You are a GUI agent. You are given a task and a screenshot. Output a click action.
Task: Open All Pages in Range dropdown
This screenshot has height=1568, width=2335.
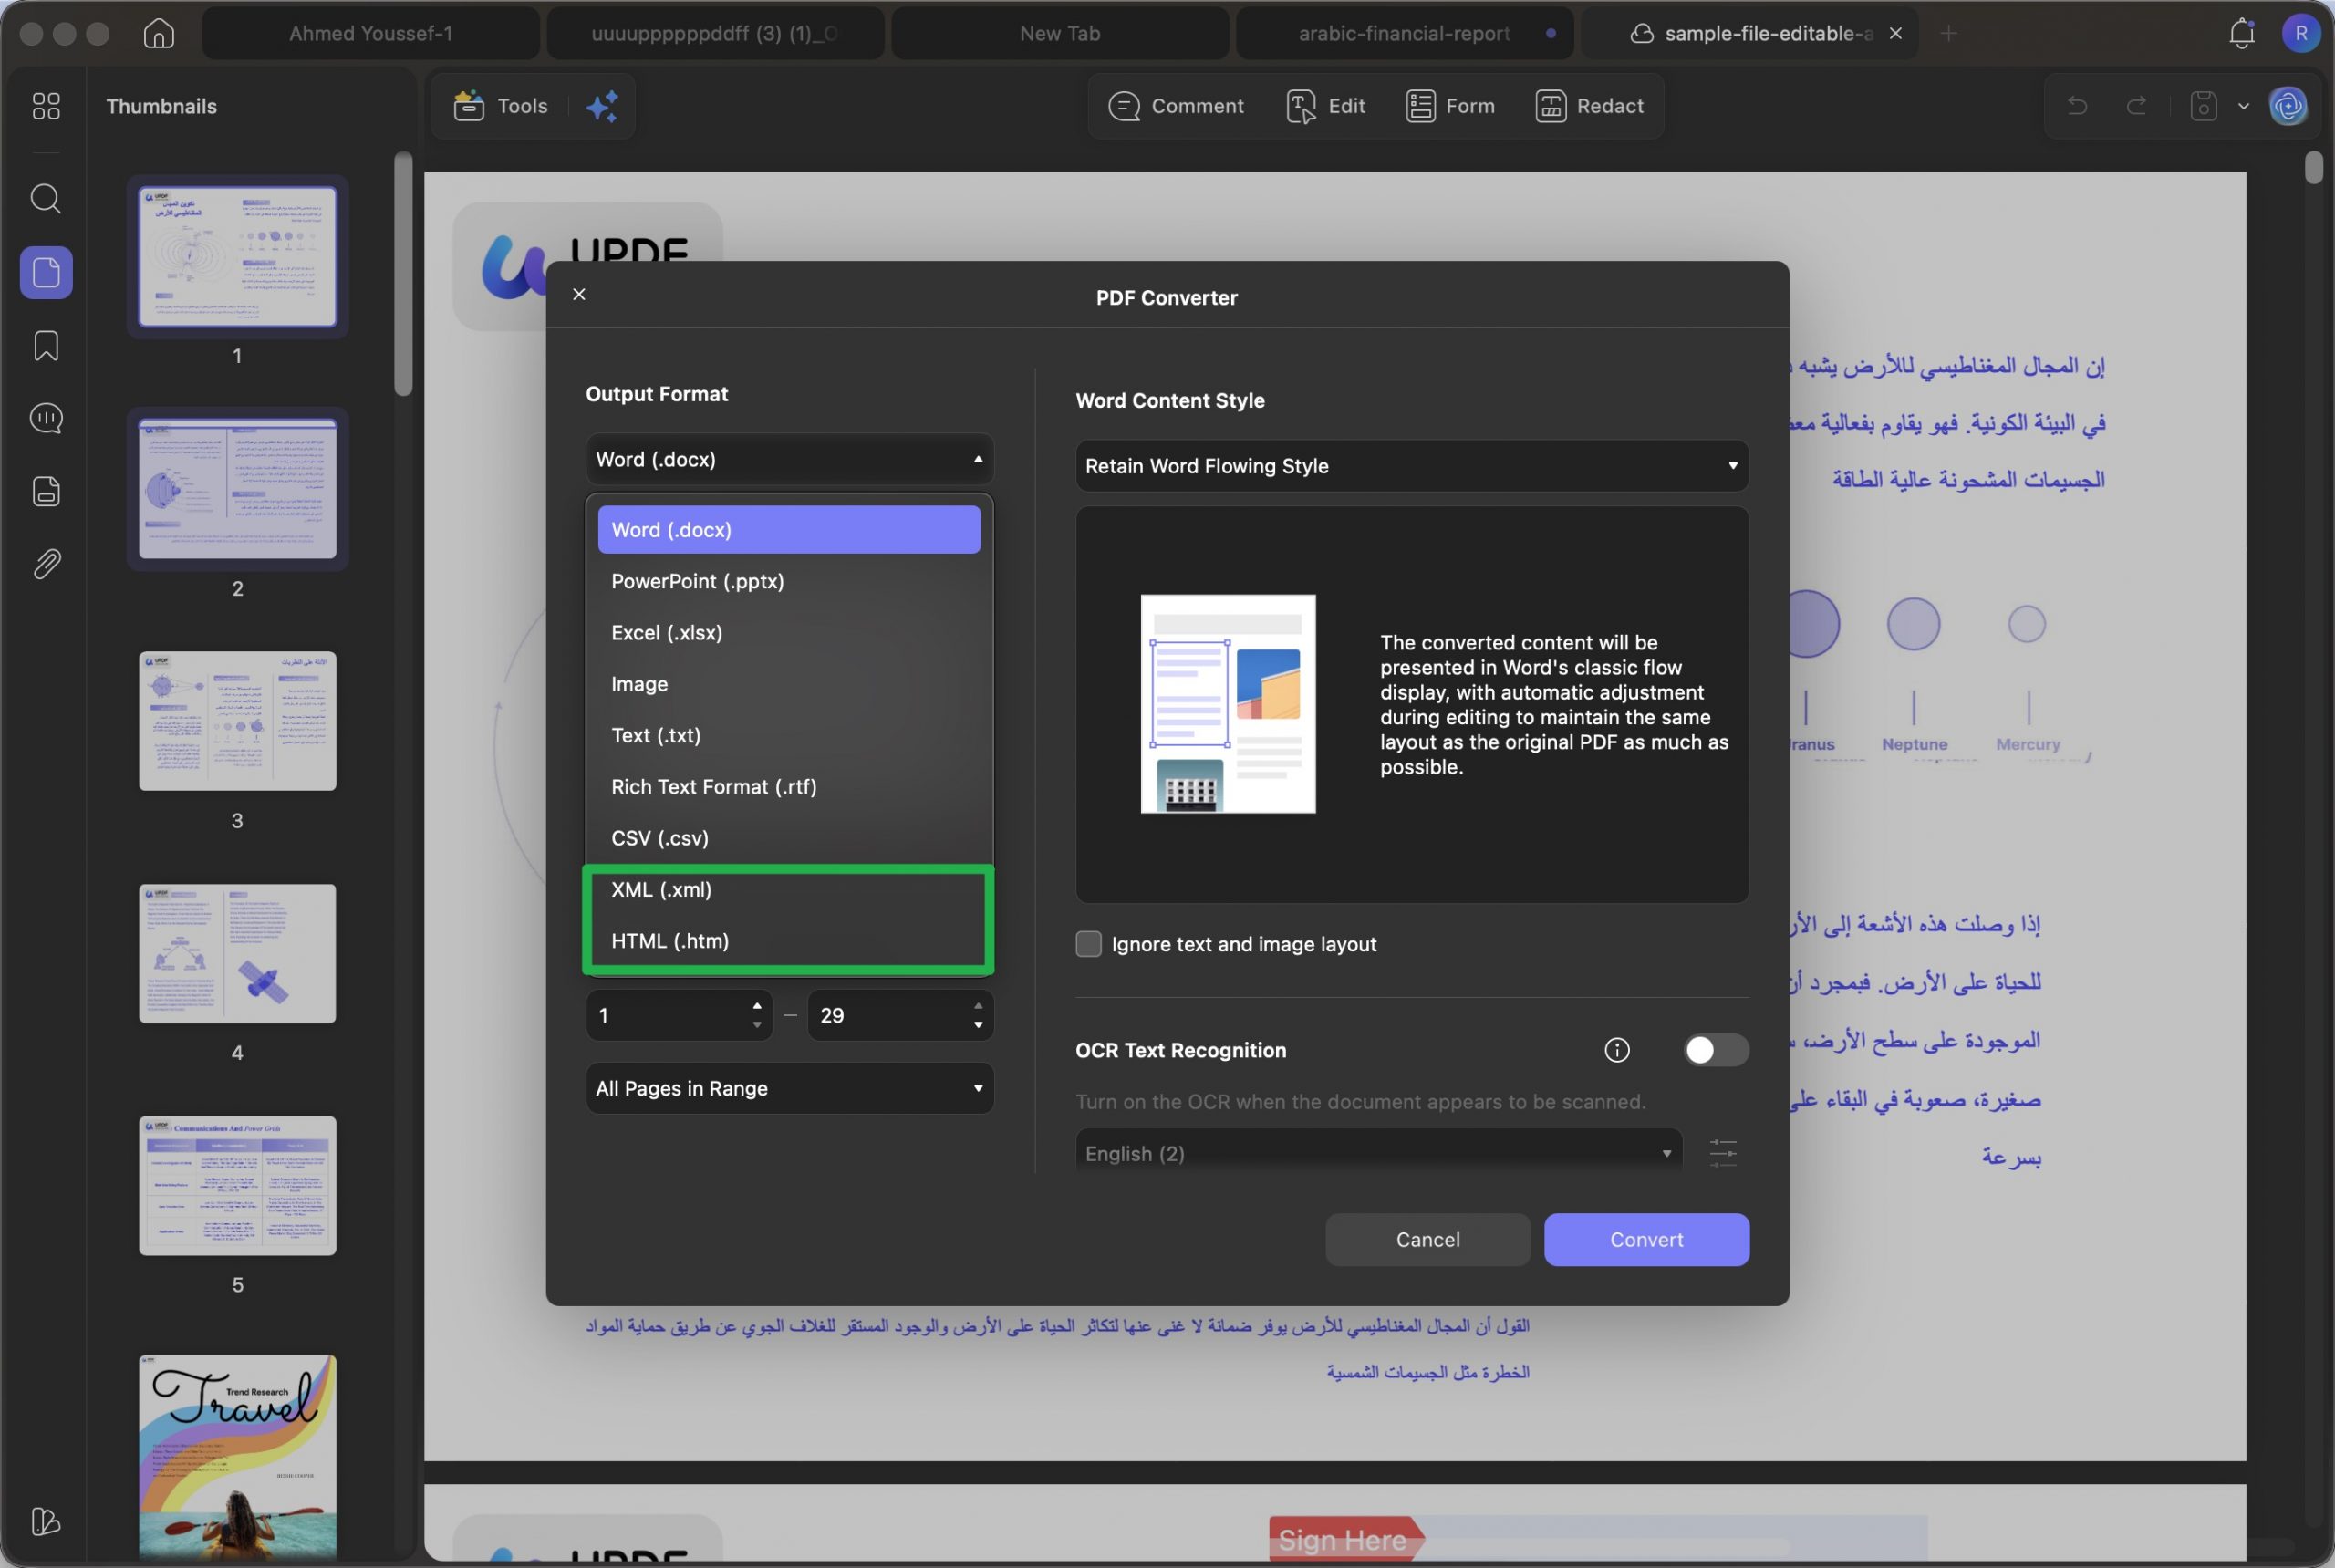[790, 1088]
